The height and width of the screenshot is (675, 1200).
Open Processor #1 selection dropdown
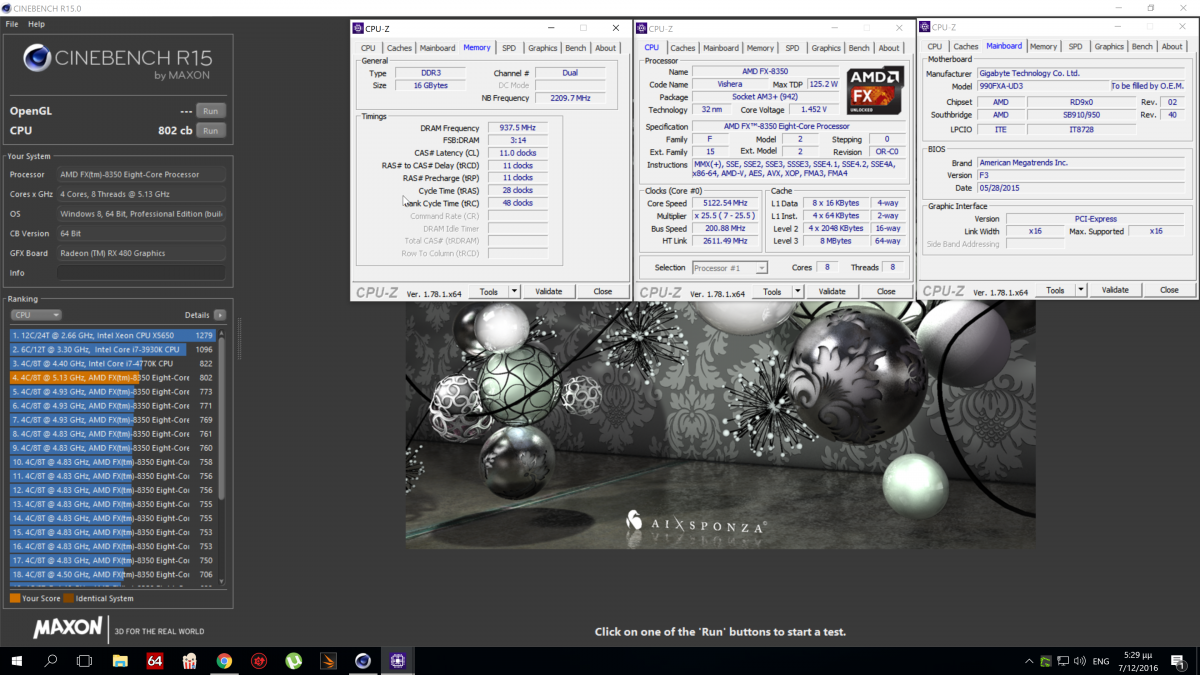coord(730,268)
